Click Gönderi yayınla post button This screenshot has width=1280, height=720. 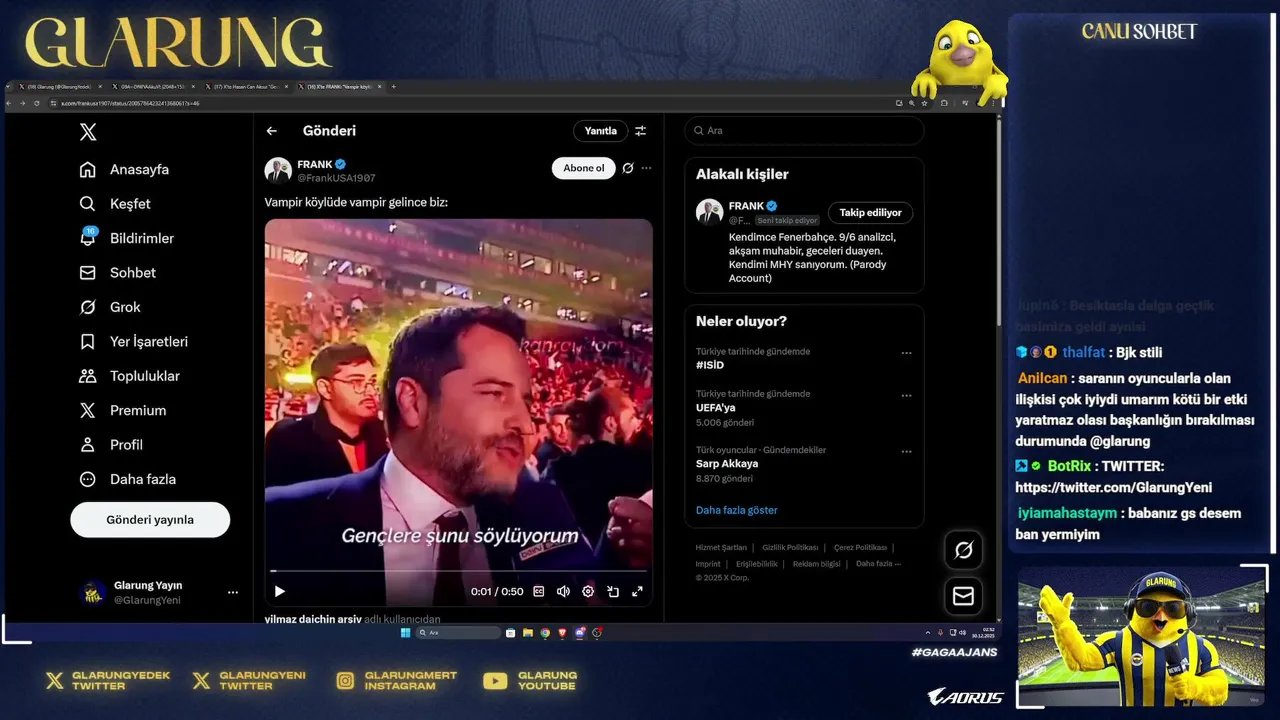(x=150, y=520)
